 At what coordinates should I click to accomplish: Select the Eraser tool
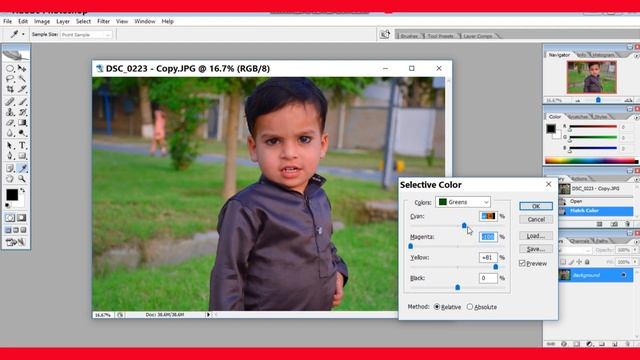tap(10, 122)
